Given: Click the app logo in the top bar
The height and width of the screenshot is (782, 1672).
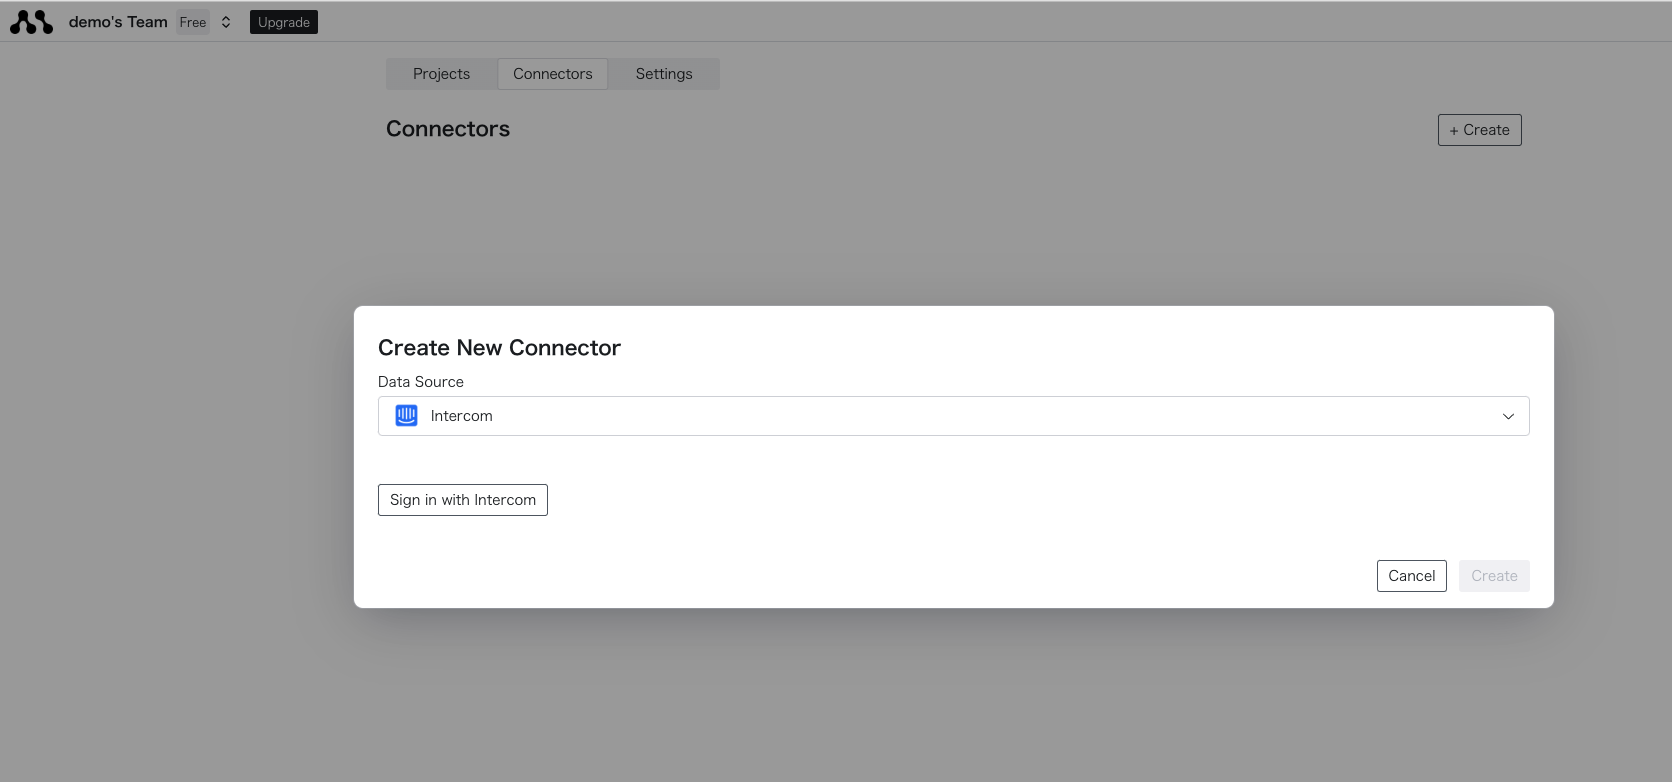Looking at the screenshot, I should (x=31, y=21).
